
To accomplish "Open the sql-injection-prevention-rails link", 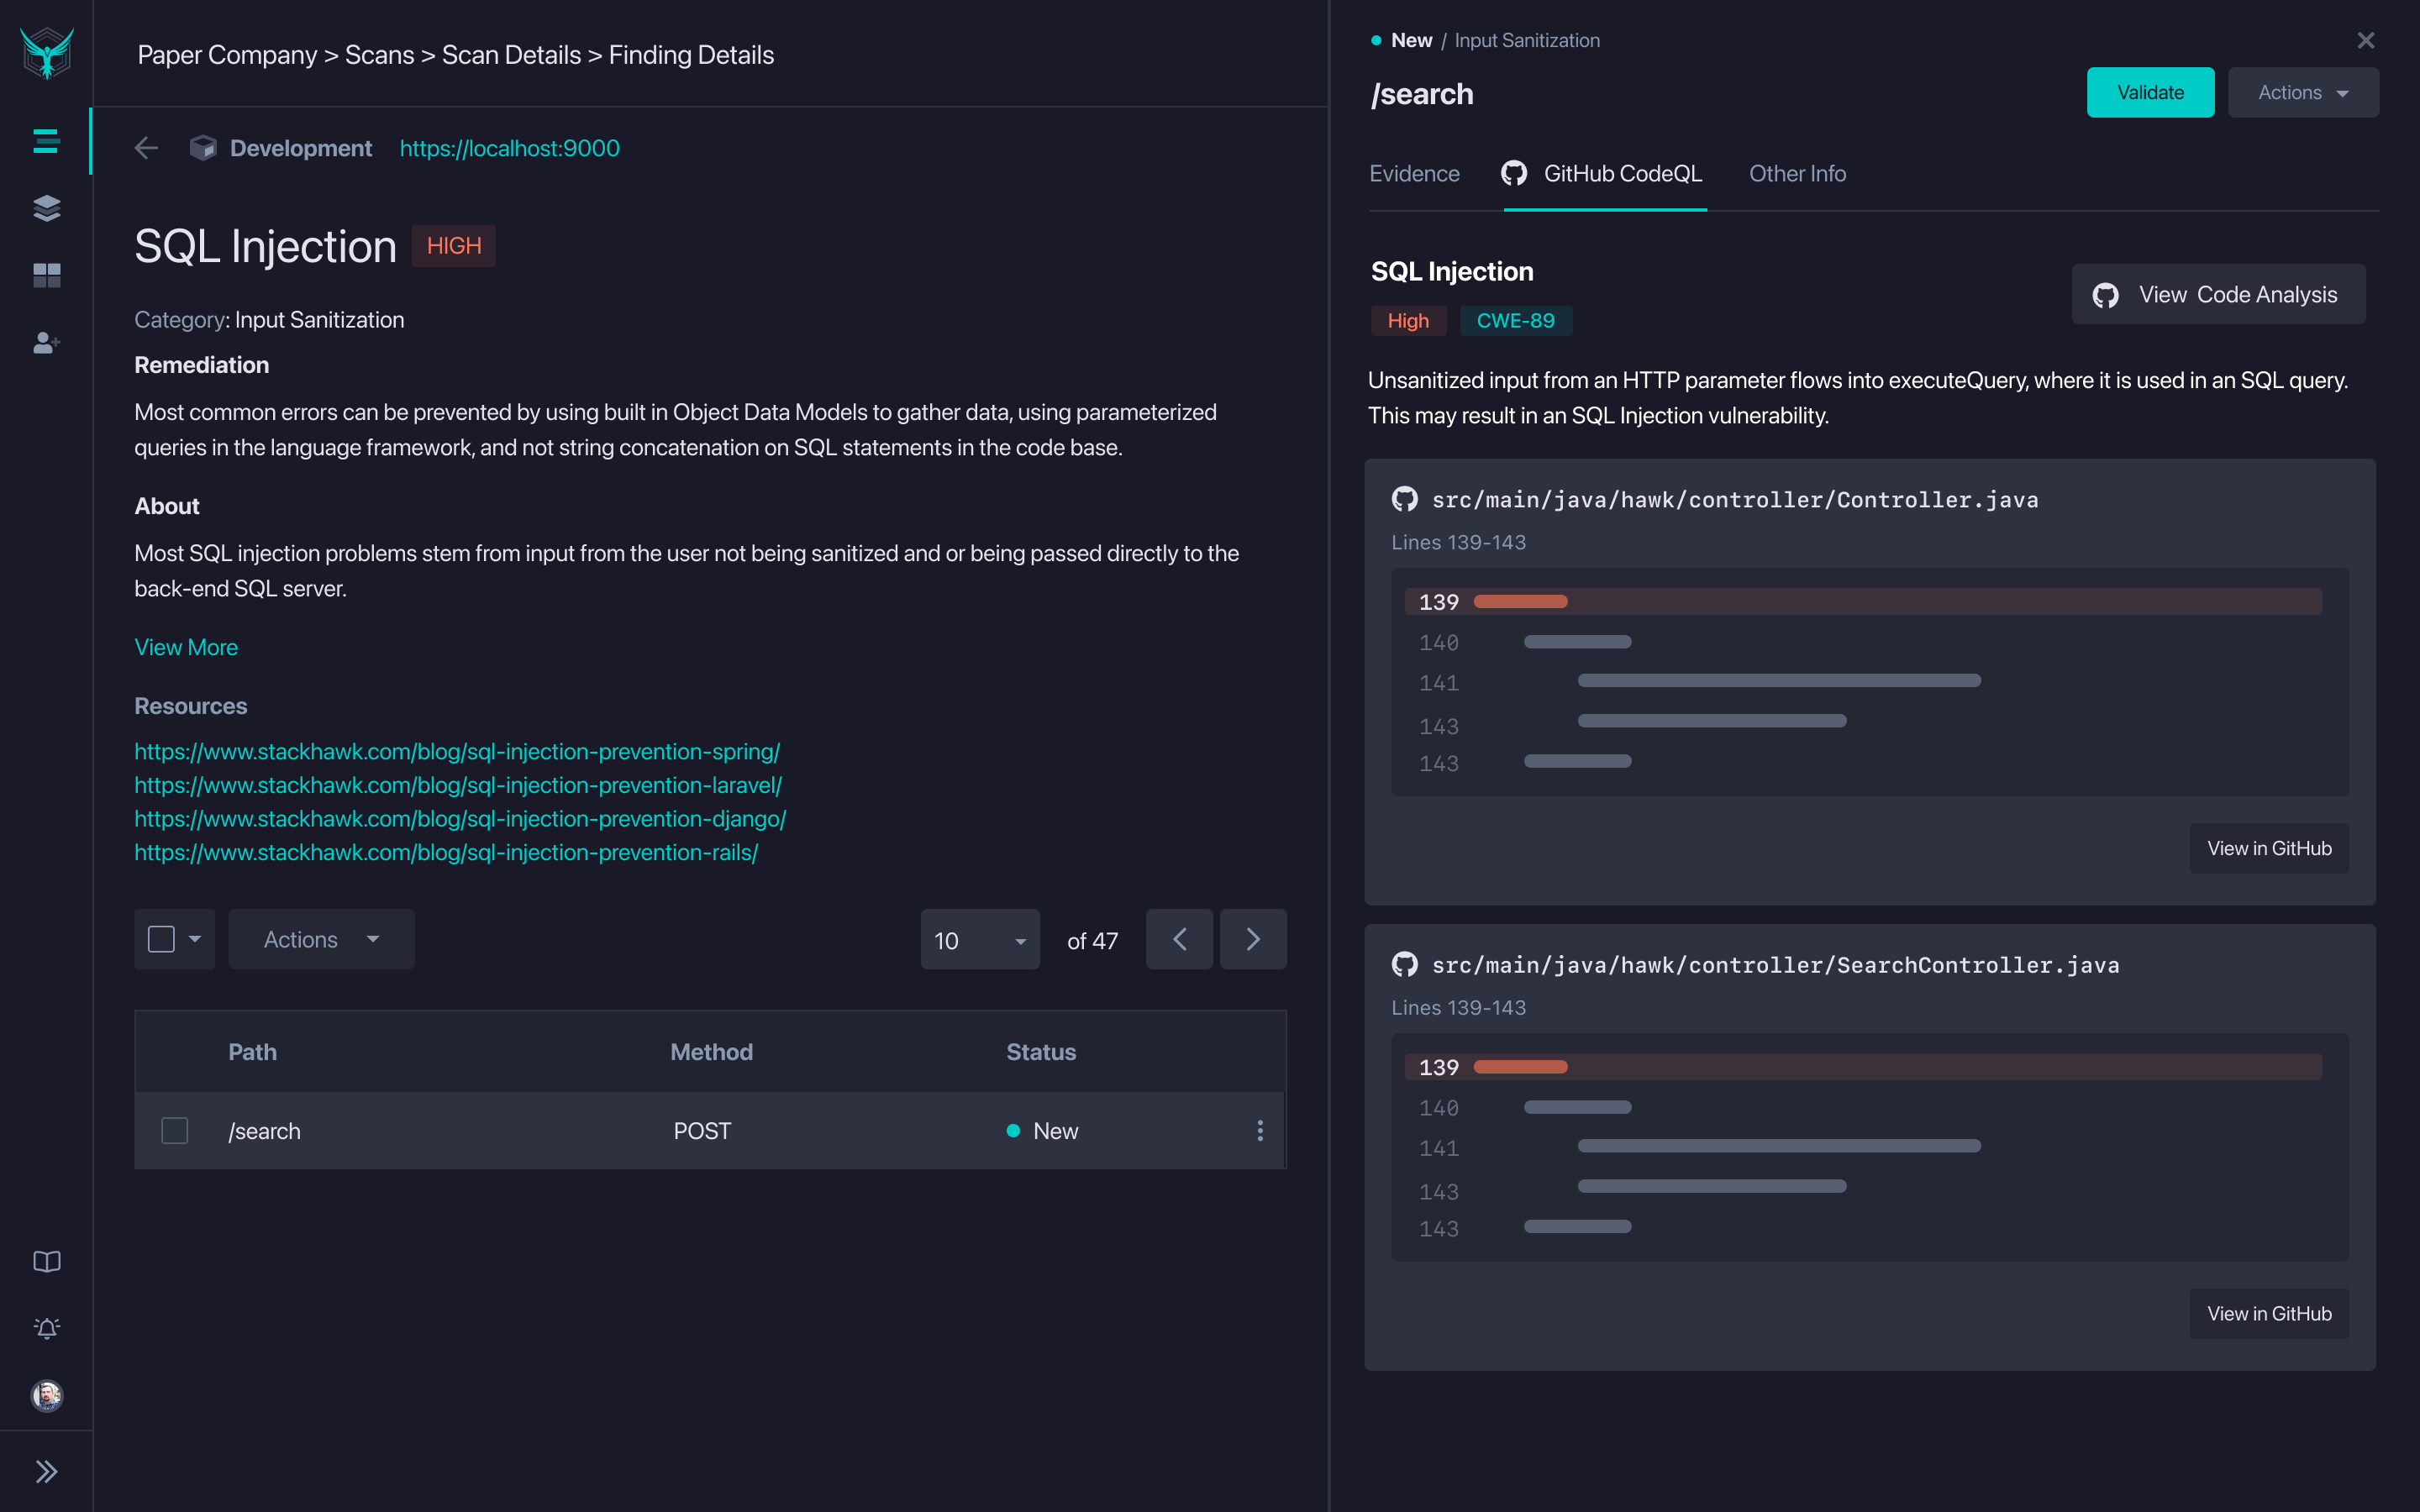I will pyautogui.click(x=446, y=852).
